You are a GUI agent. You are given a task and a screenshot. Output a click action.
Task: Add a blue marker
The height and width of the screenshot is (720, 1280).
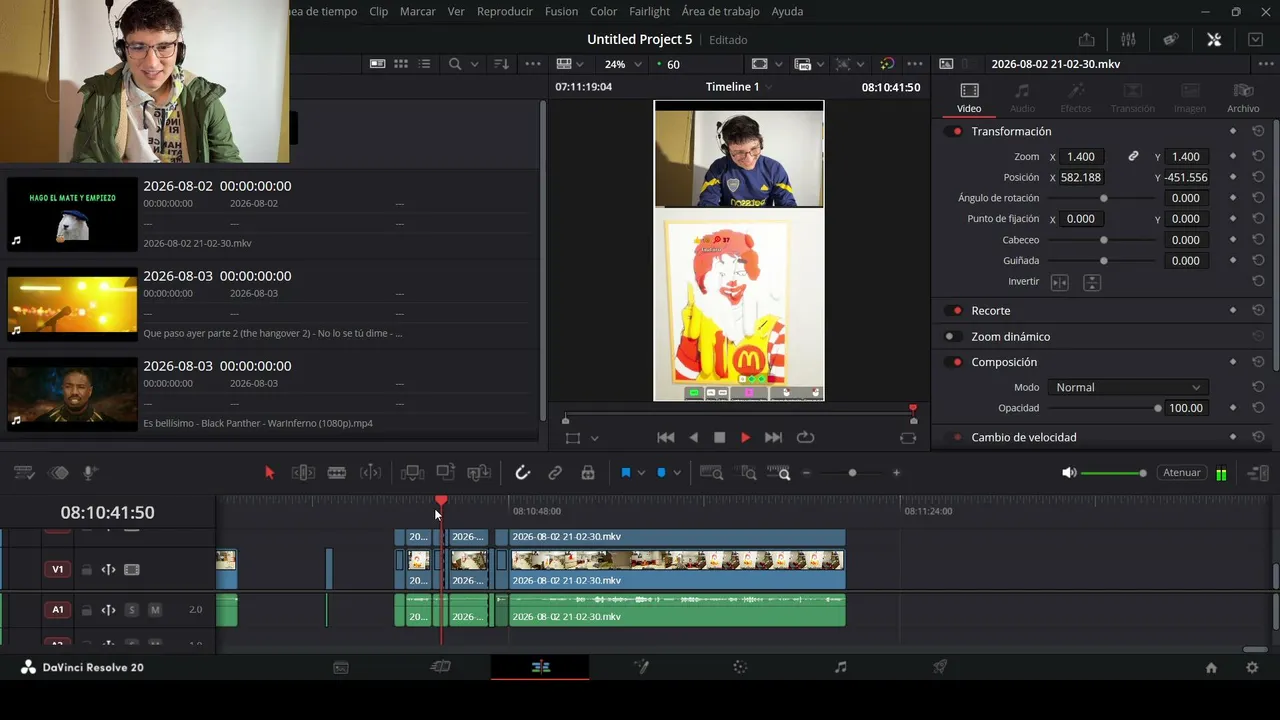[661, 473]
